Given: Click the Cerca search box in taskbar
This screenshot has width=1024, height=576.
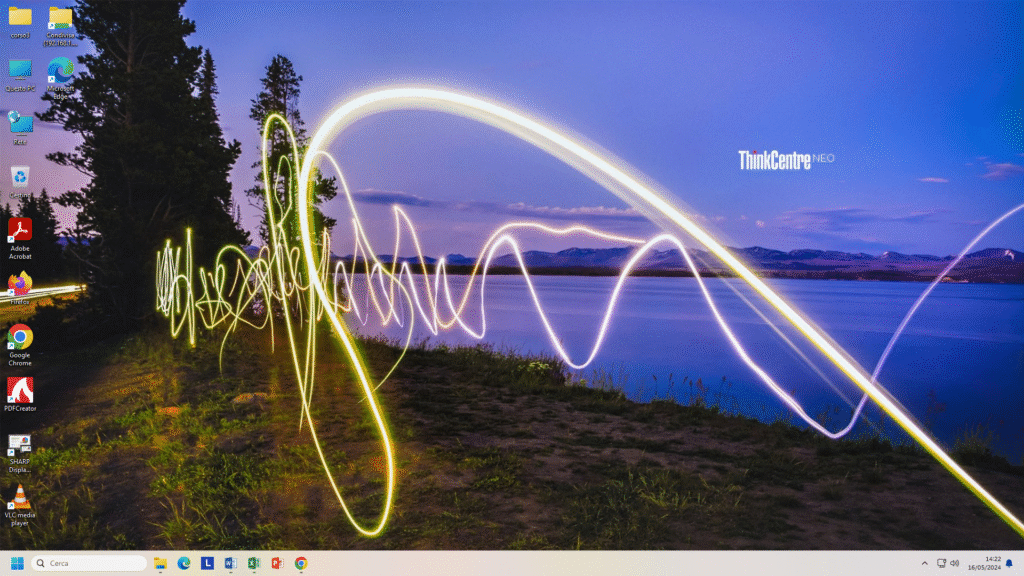Looking at the screenshot, I should [x=89, y=563].
